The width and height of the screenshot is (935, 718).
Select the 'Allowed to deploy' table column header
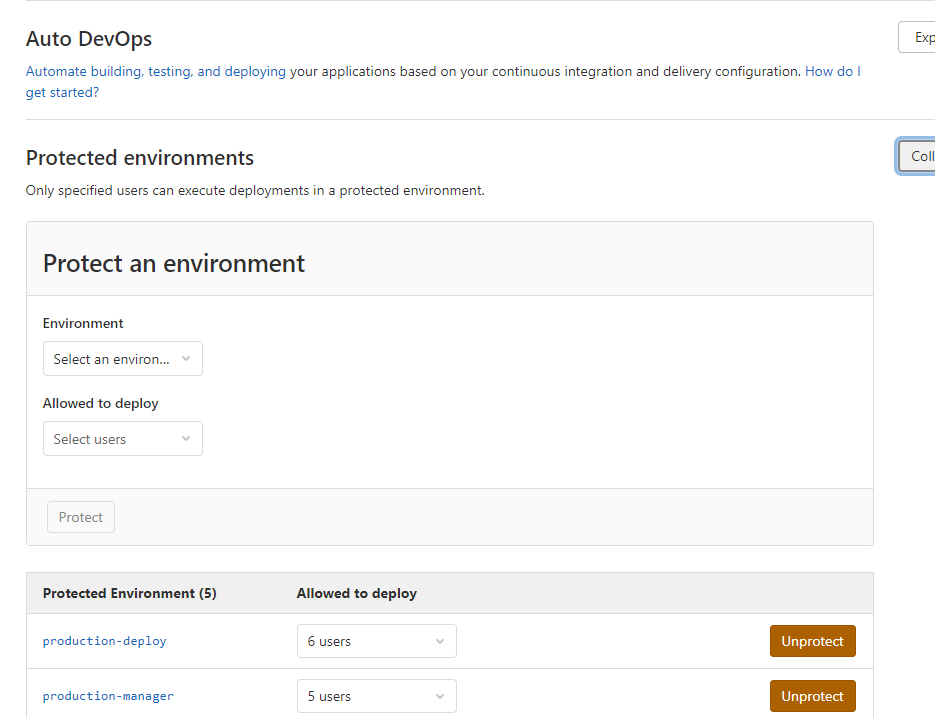(x=357, y=593)
